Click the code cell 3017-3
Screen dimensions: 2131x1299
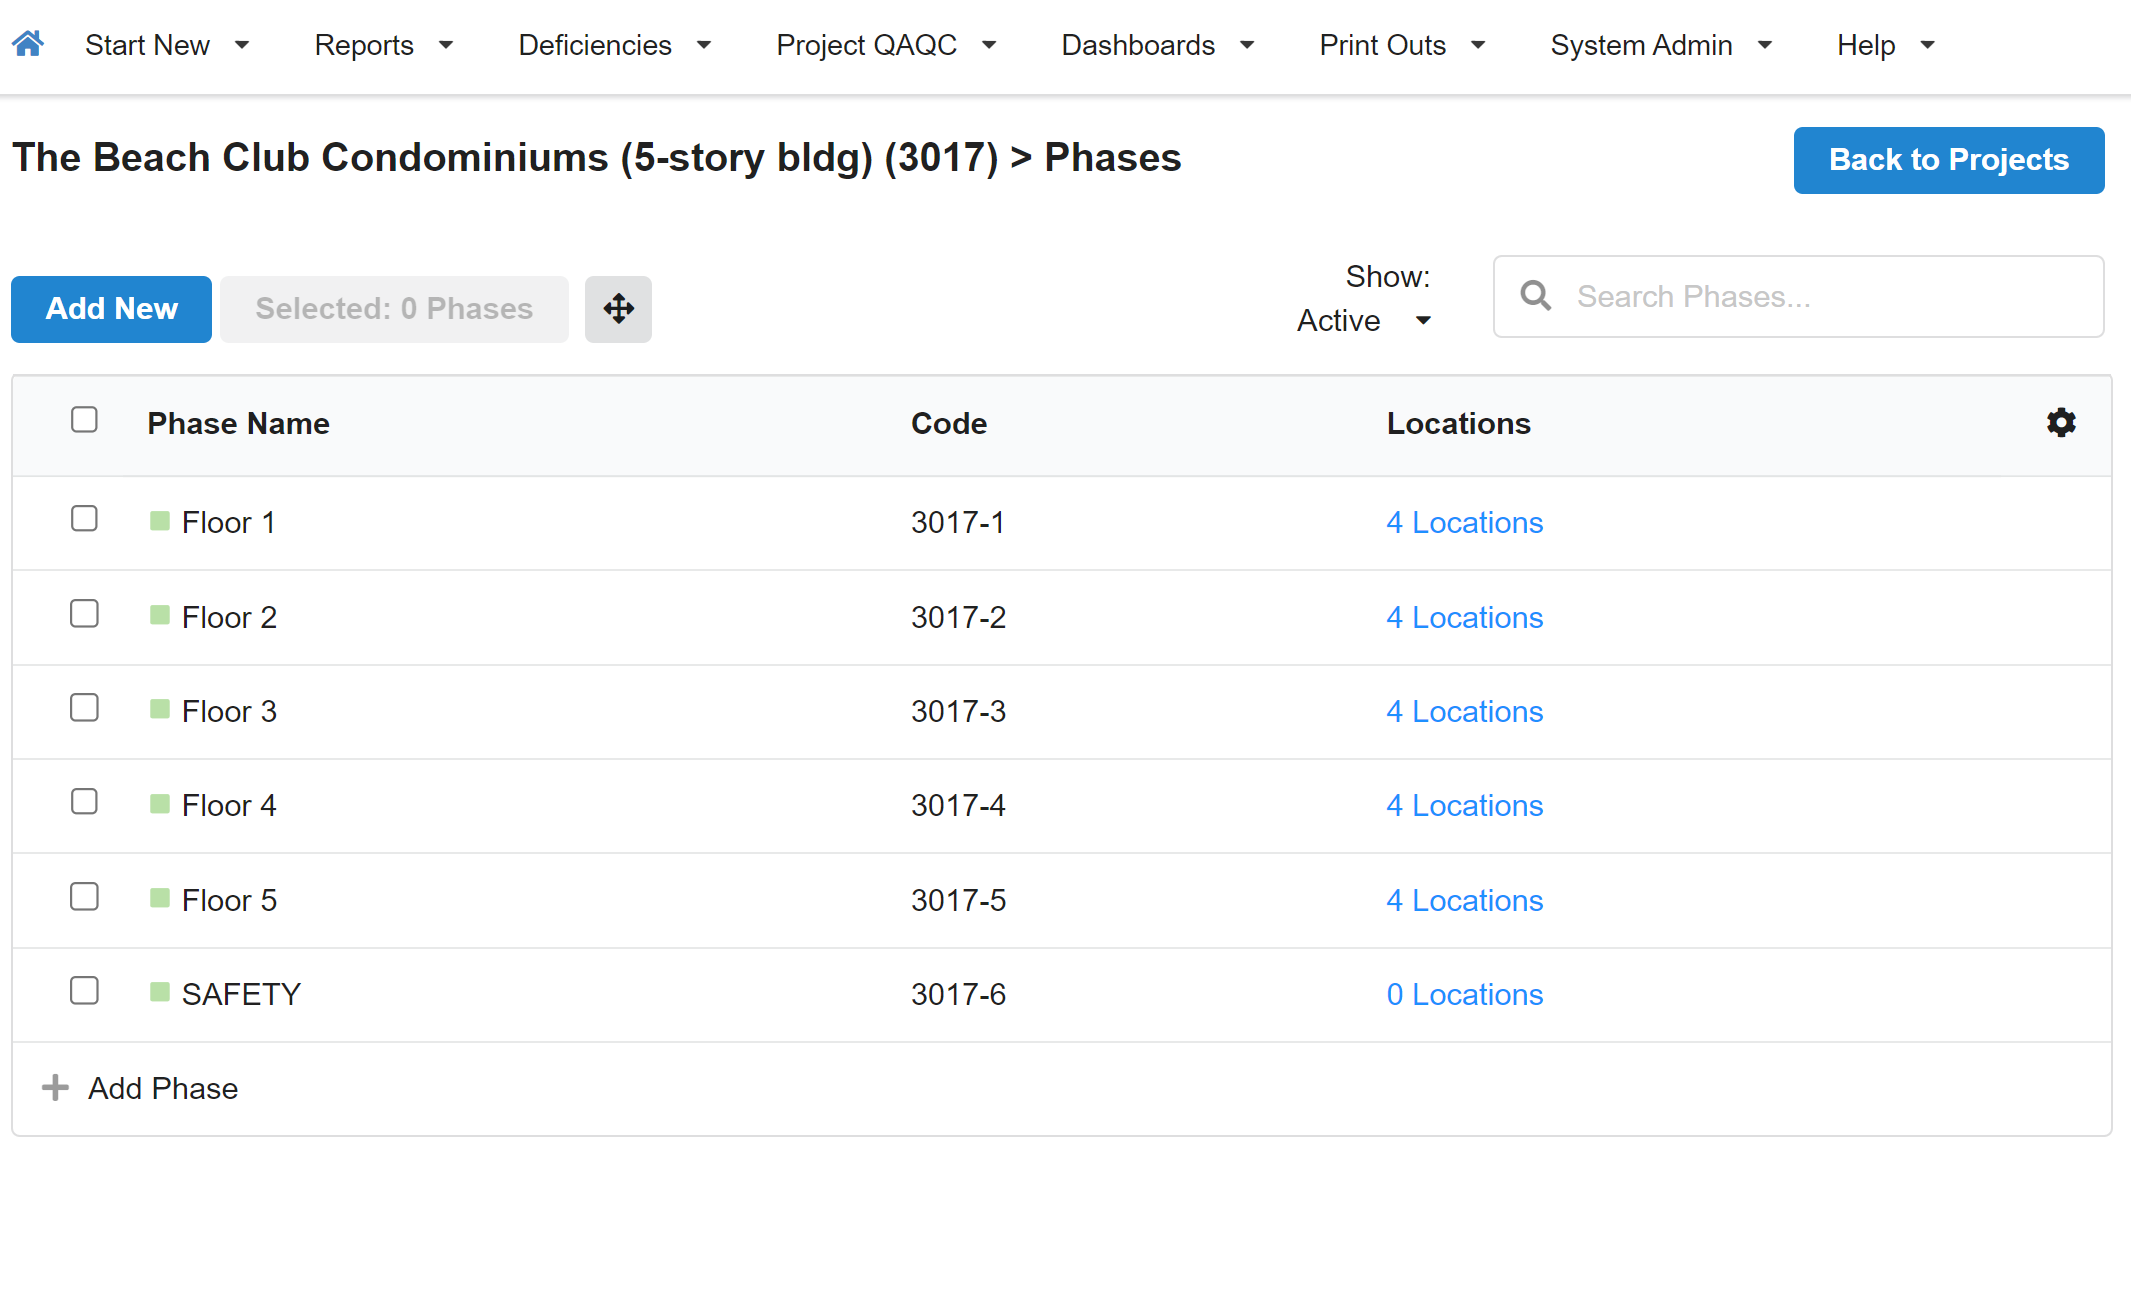point(958,711)
